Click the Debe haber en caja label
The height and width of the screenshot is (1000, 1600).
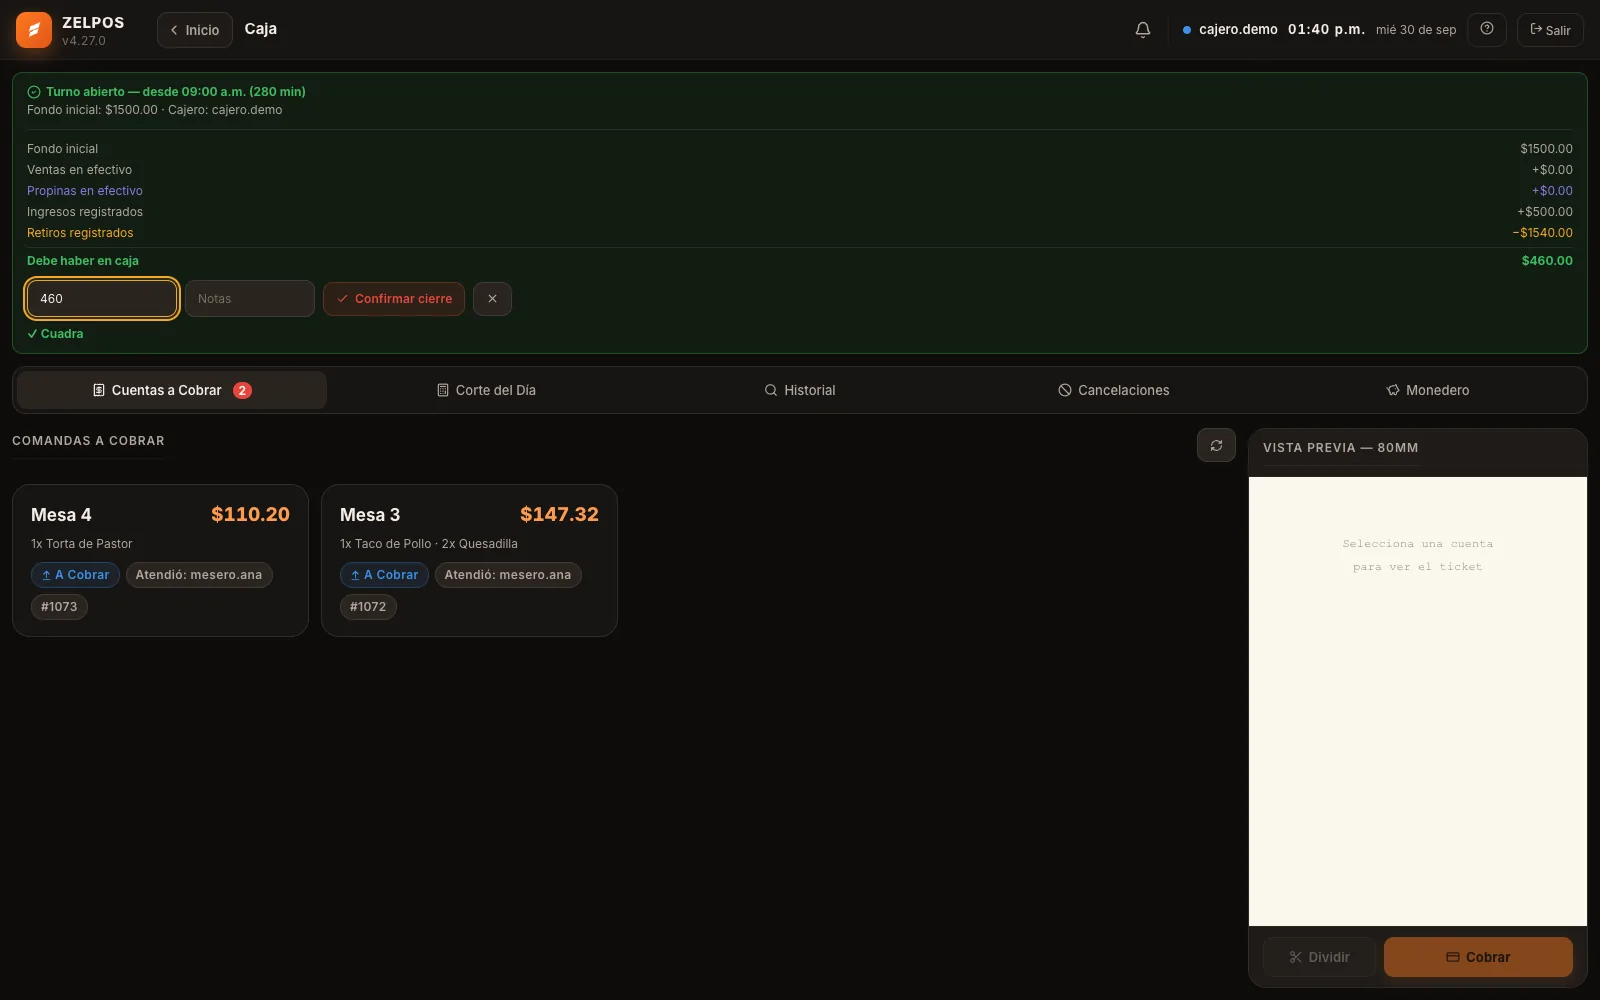pyautogui.click(x=83, y=261)
